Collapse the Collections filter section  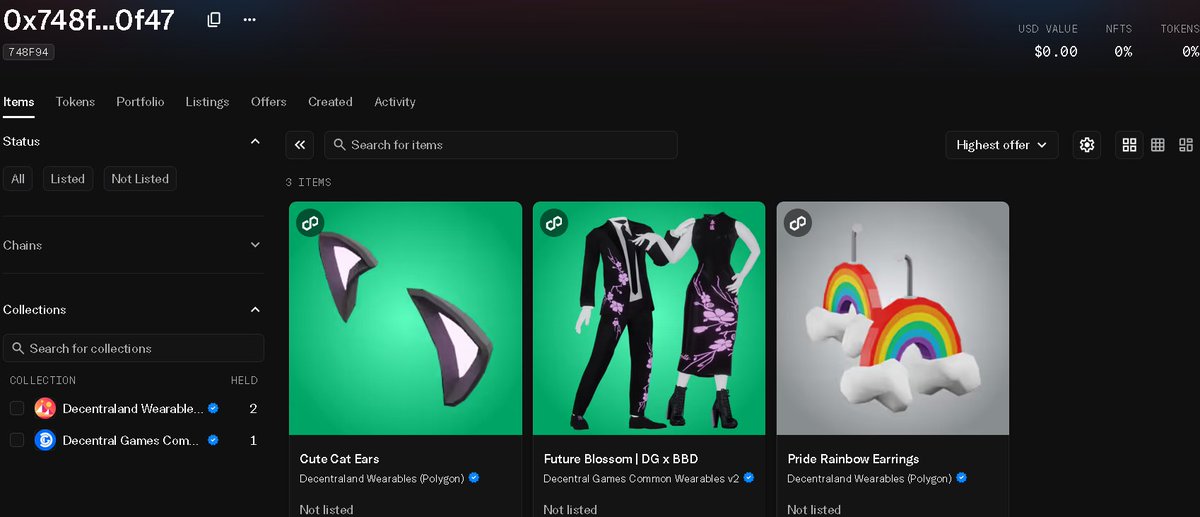(255, 310)
